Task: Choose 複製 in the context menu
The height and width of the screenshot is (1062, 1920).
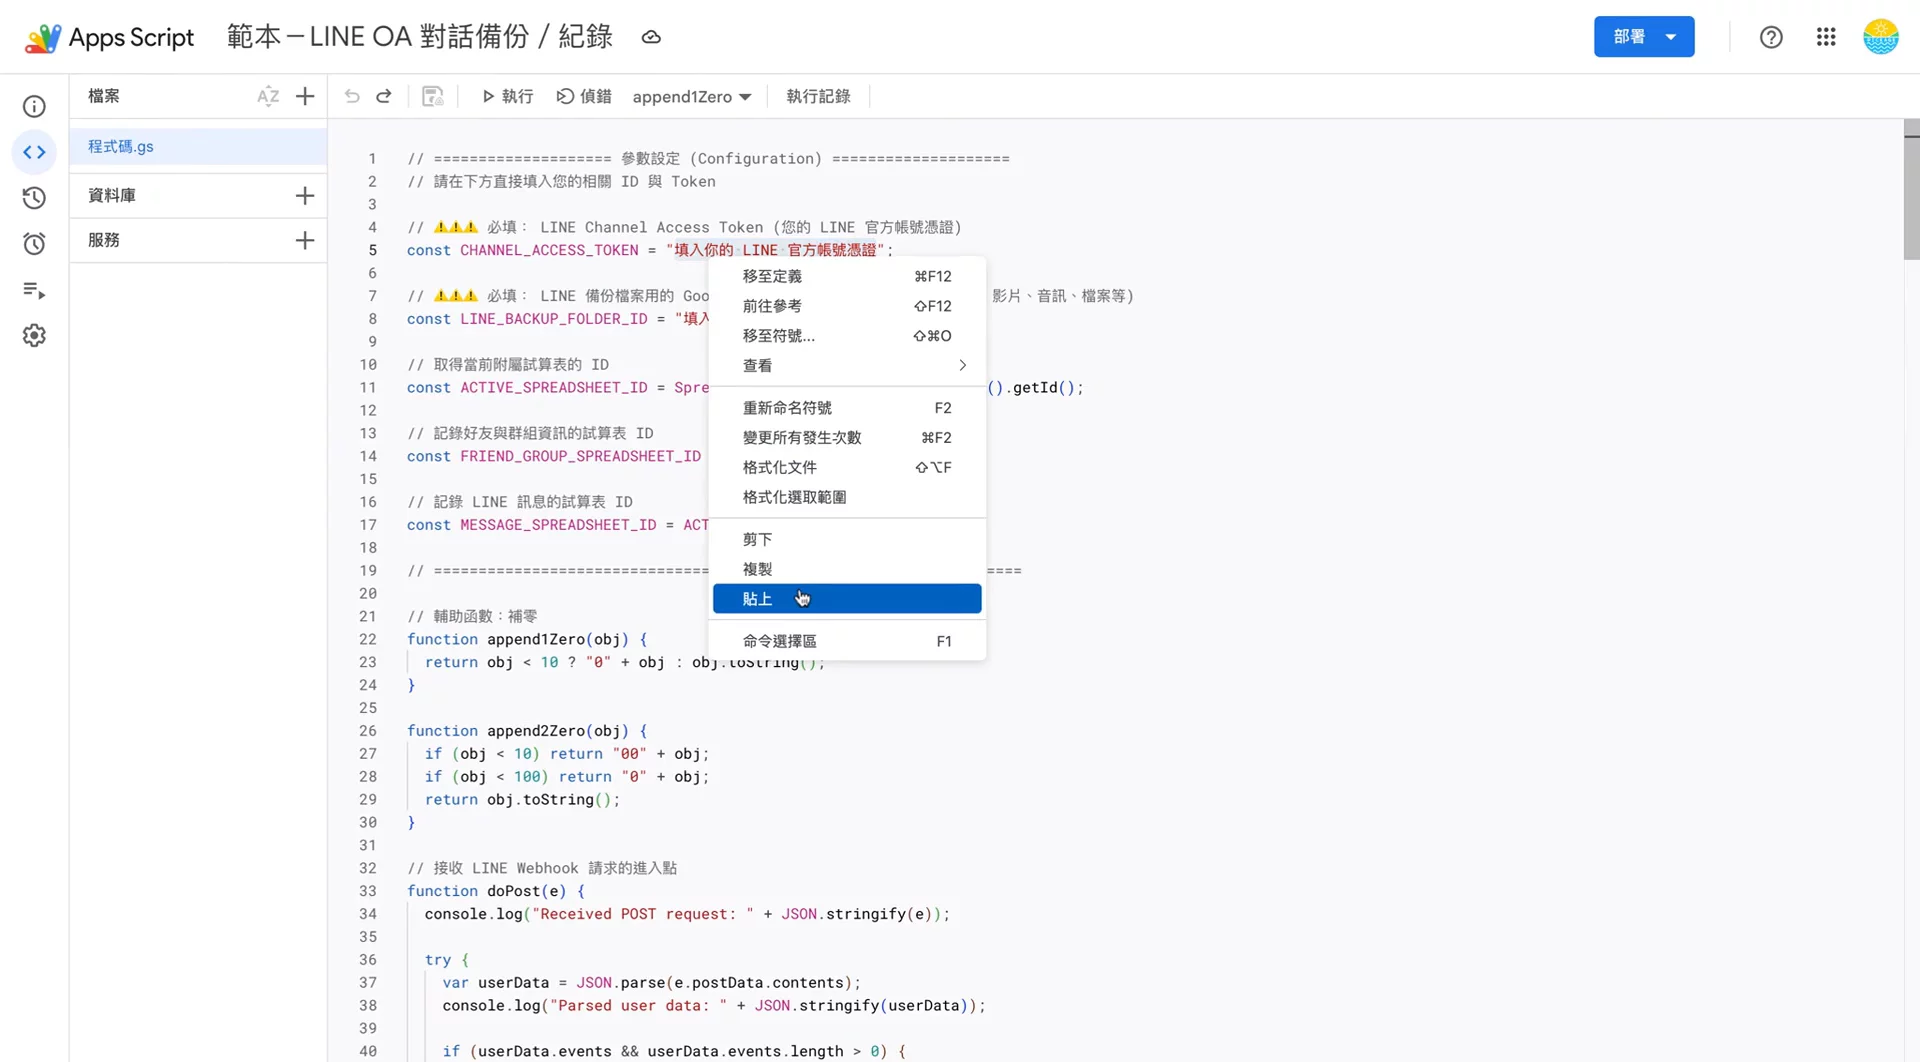Action: coord(847,569)
